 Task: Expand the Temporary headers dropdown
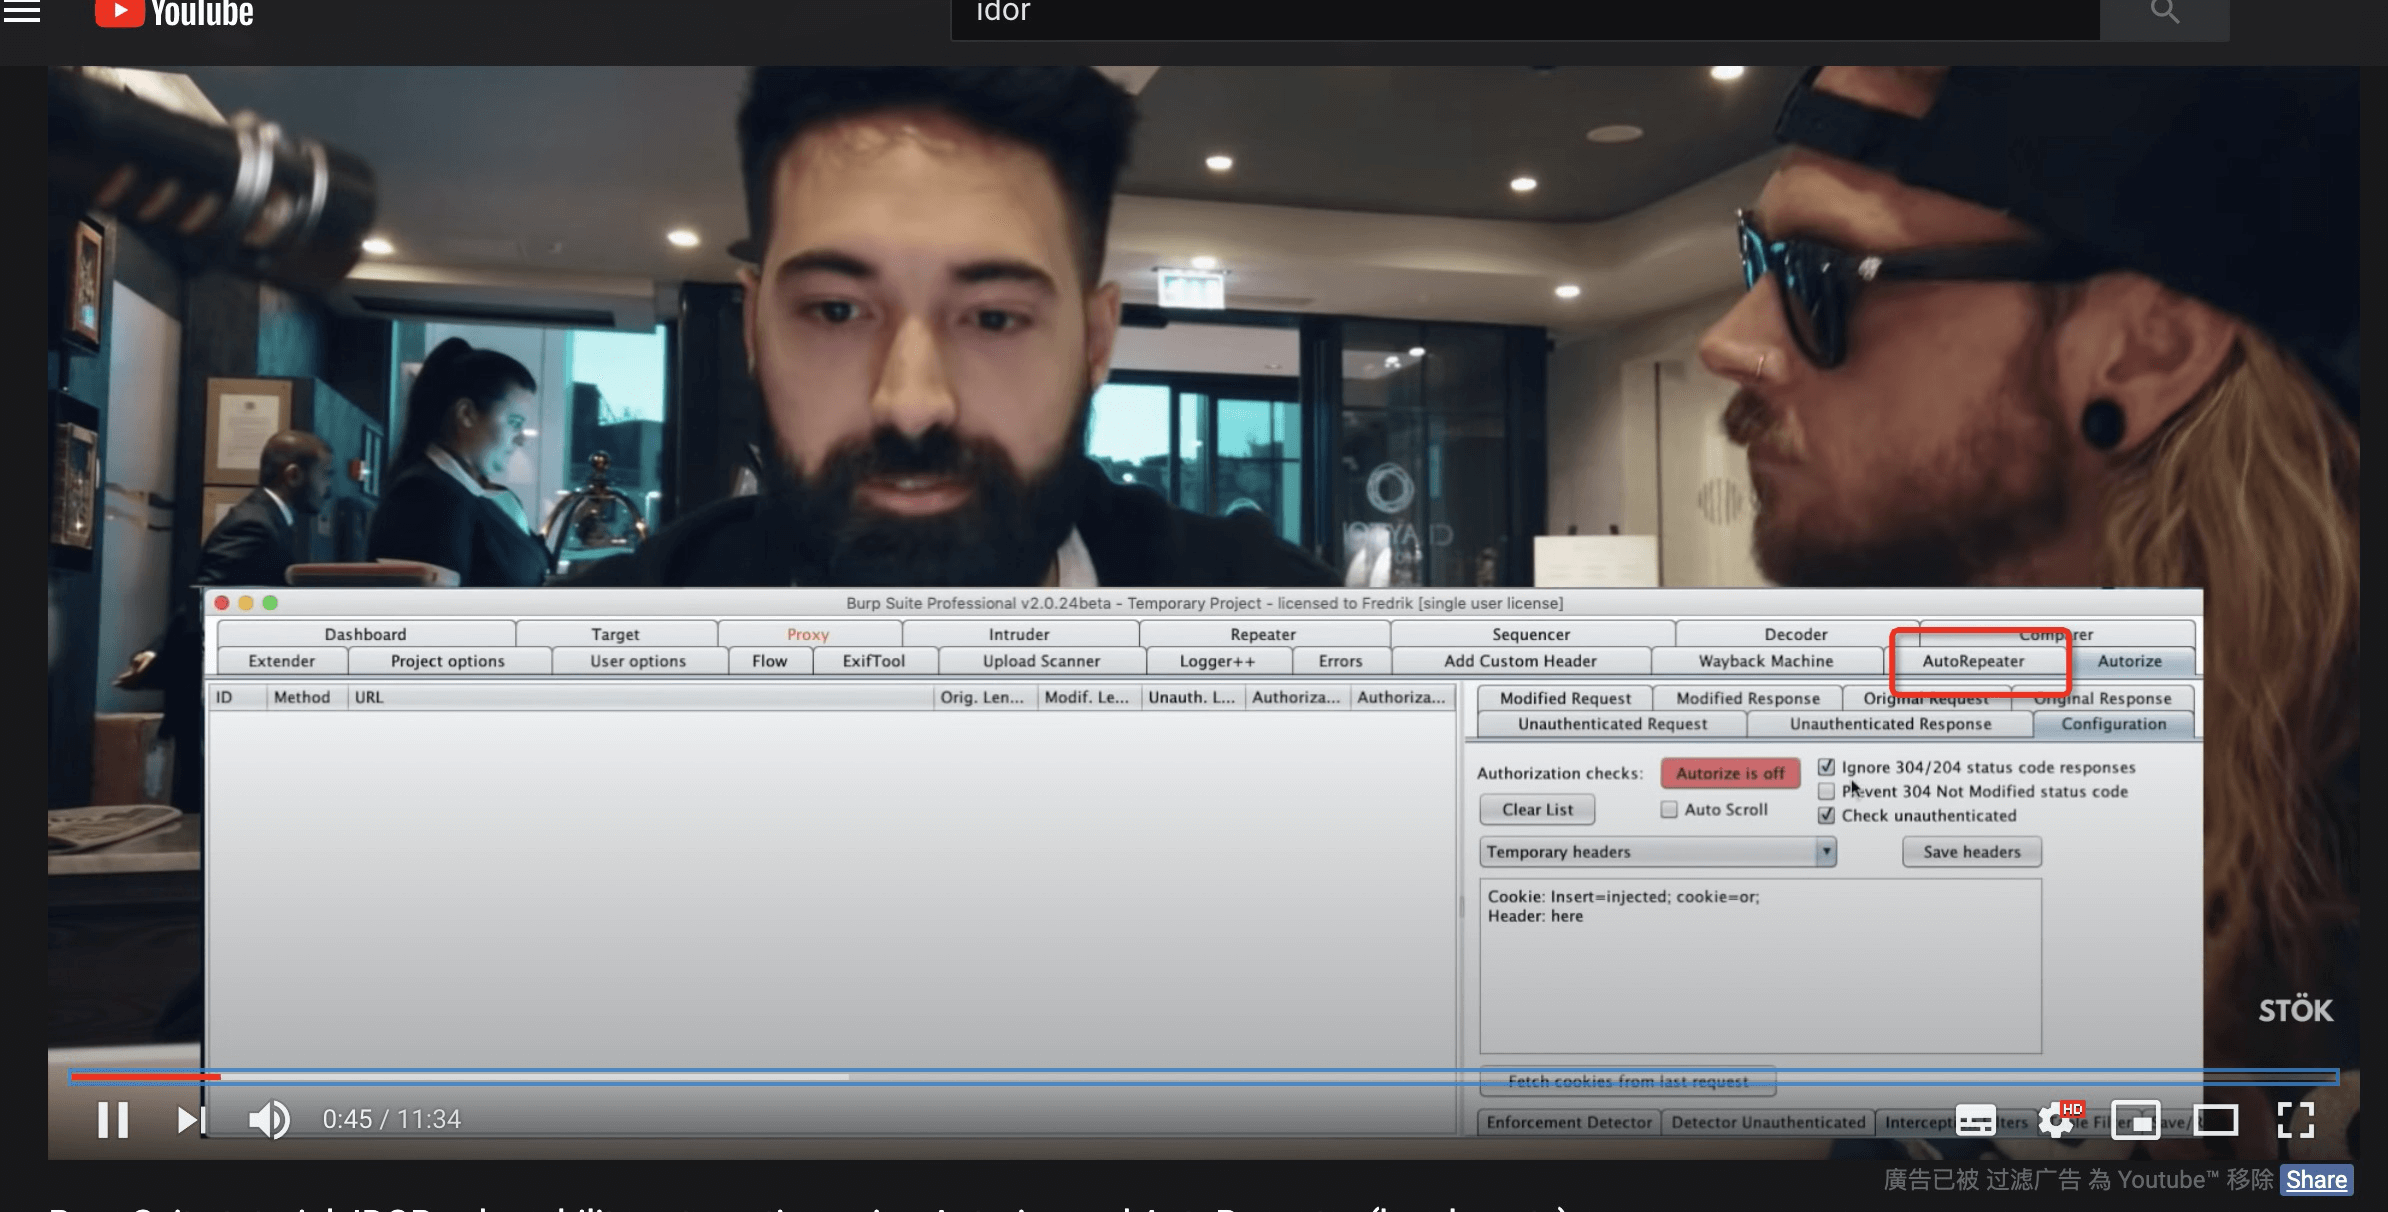[x=1826, y=851]
